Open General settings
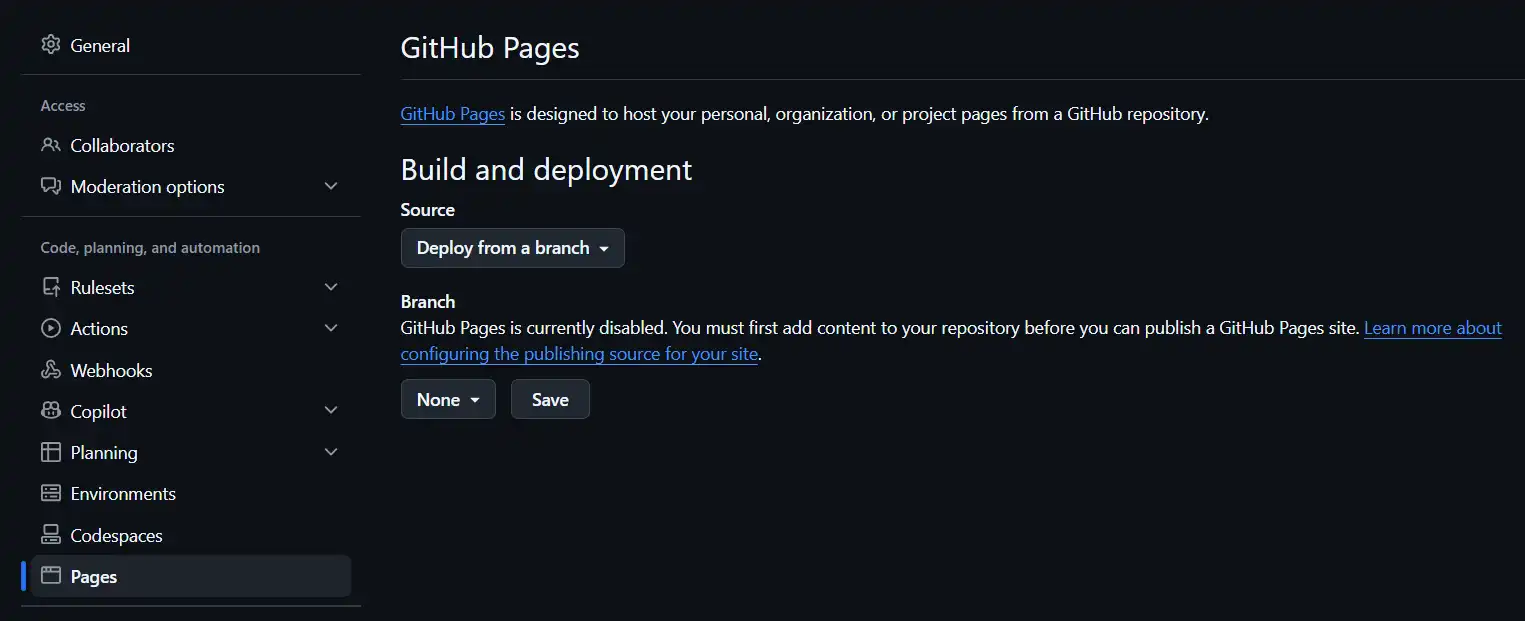The image size is (1525, 621). click(x=191, y=45)
